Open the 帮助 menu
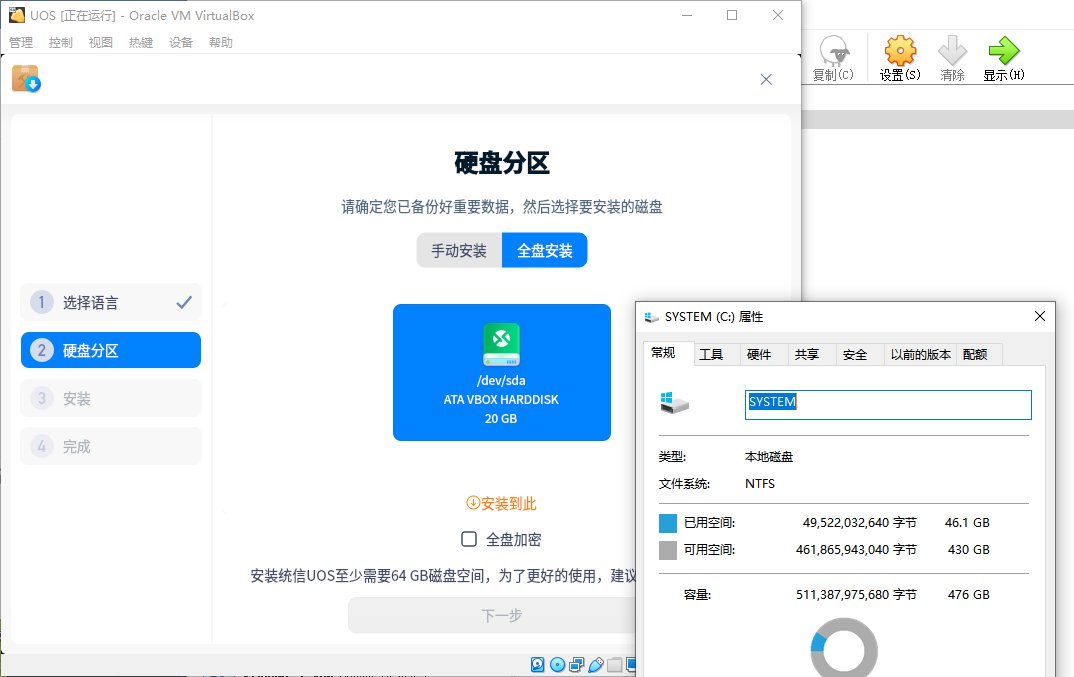 coord(221,42)
